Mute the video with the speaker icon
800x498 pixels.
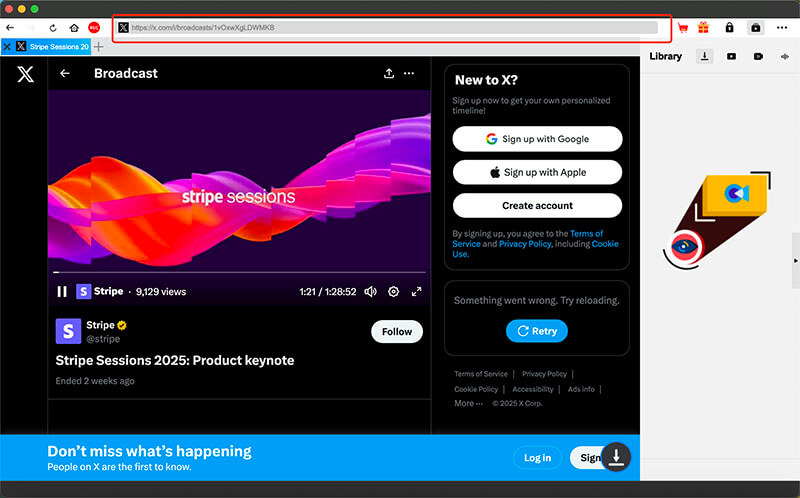(370, 291)
